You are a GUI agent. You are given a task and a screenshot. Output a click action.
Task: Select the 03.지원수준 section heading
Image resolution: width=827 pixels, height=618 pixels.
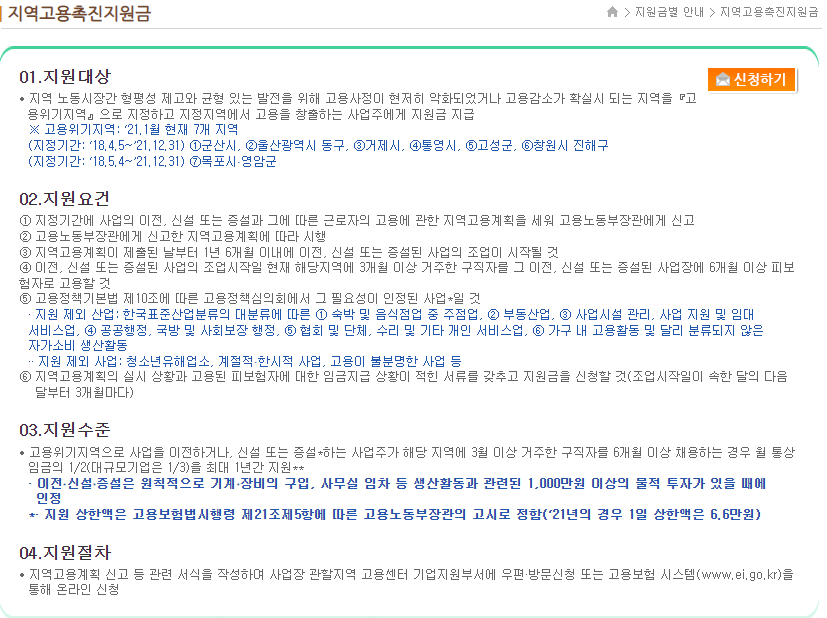coord(64,430)
